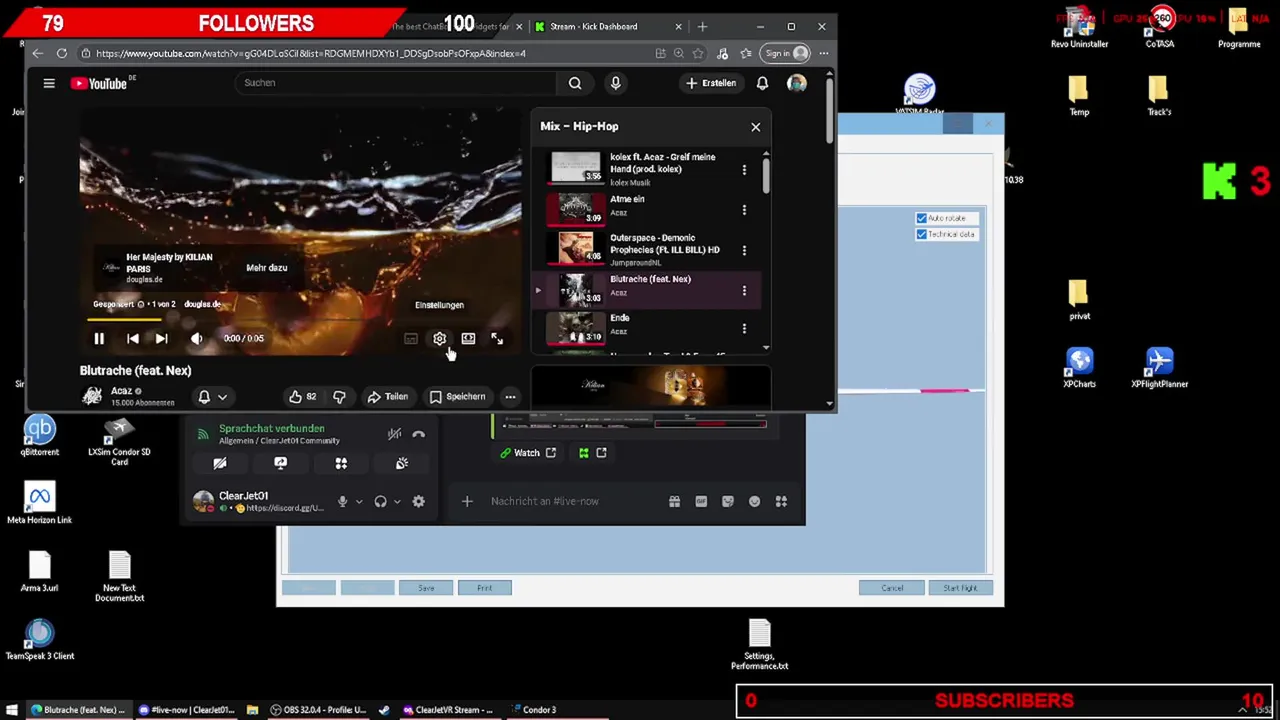The height and width of the screenshot is (720, 1280).
Task: Mute Discord microphone
Action: pos(342,502)
